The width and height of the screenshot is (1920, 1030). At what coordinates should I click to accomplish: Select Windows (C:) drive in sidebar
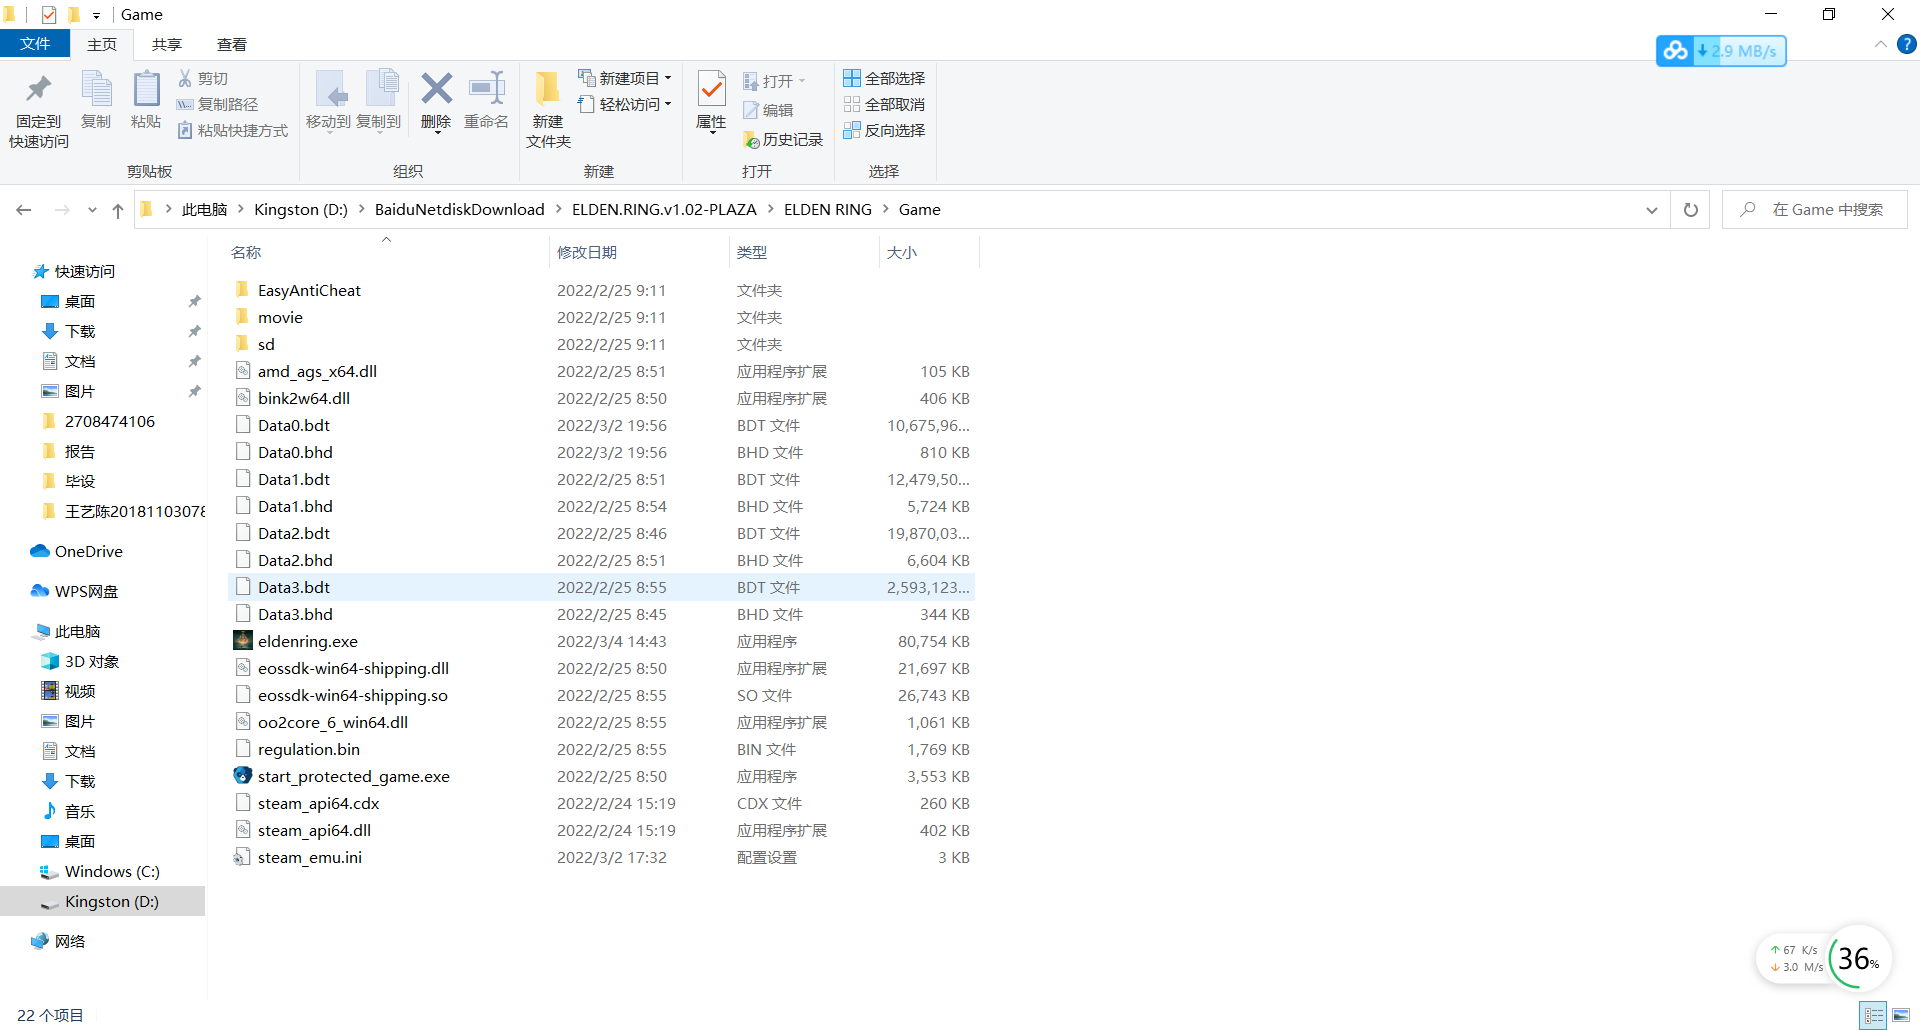pyautogui.click(x=112, y=871)
